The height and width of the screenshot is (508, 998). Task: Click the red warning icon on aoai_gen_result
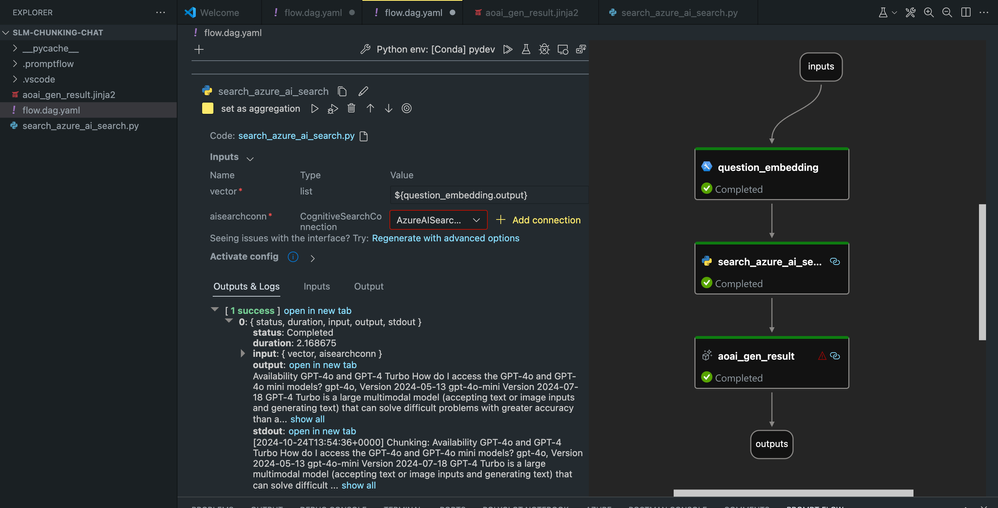point(822,356)
